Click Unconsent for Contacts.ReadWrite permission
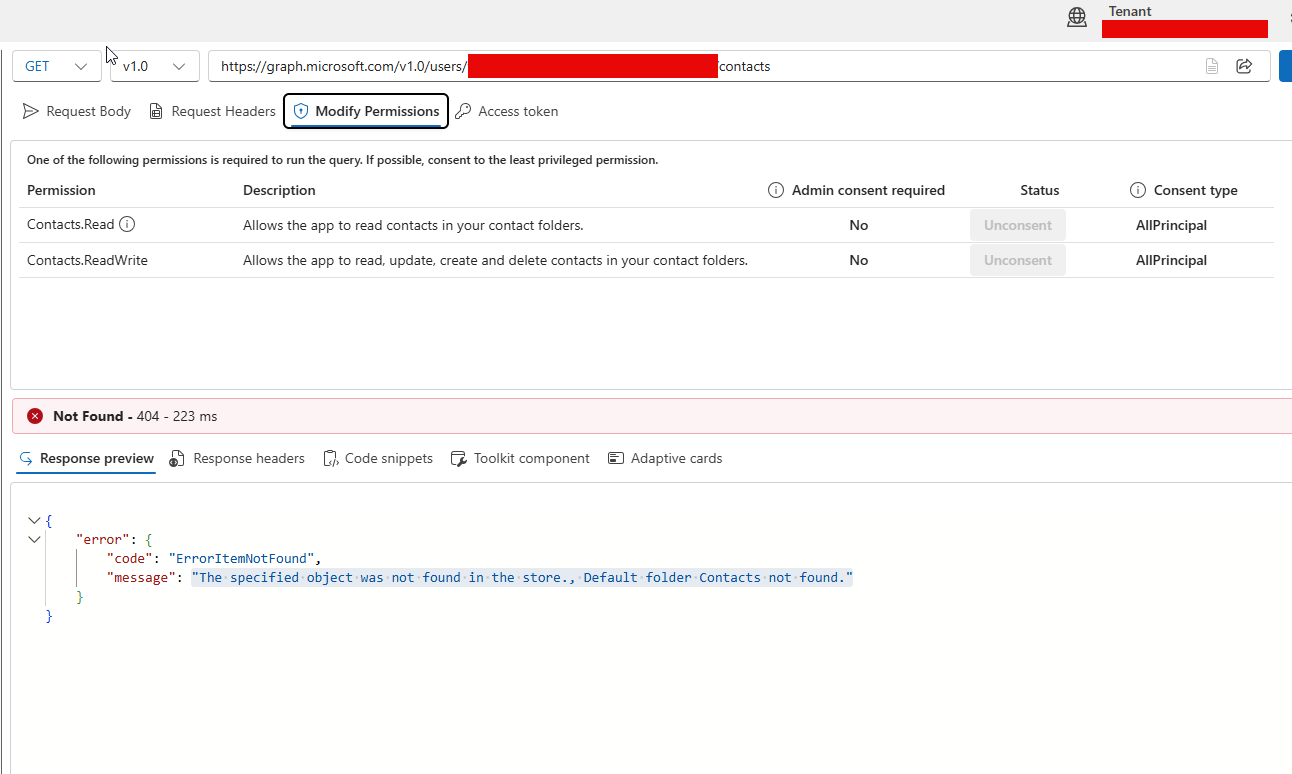The width and height of the screenshot is (1292, 774). (1018, 260)
